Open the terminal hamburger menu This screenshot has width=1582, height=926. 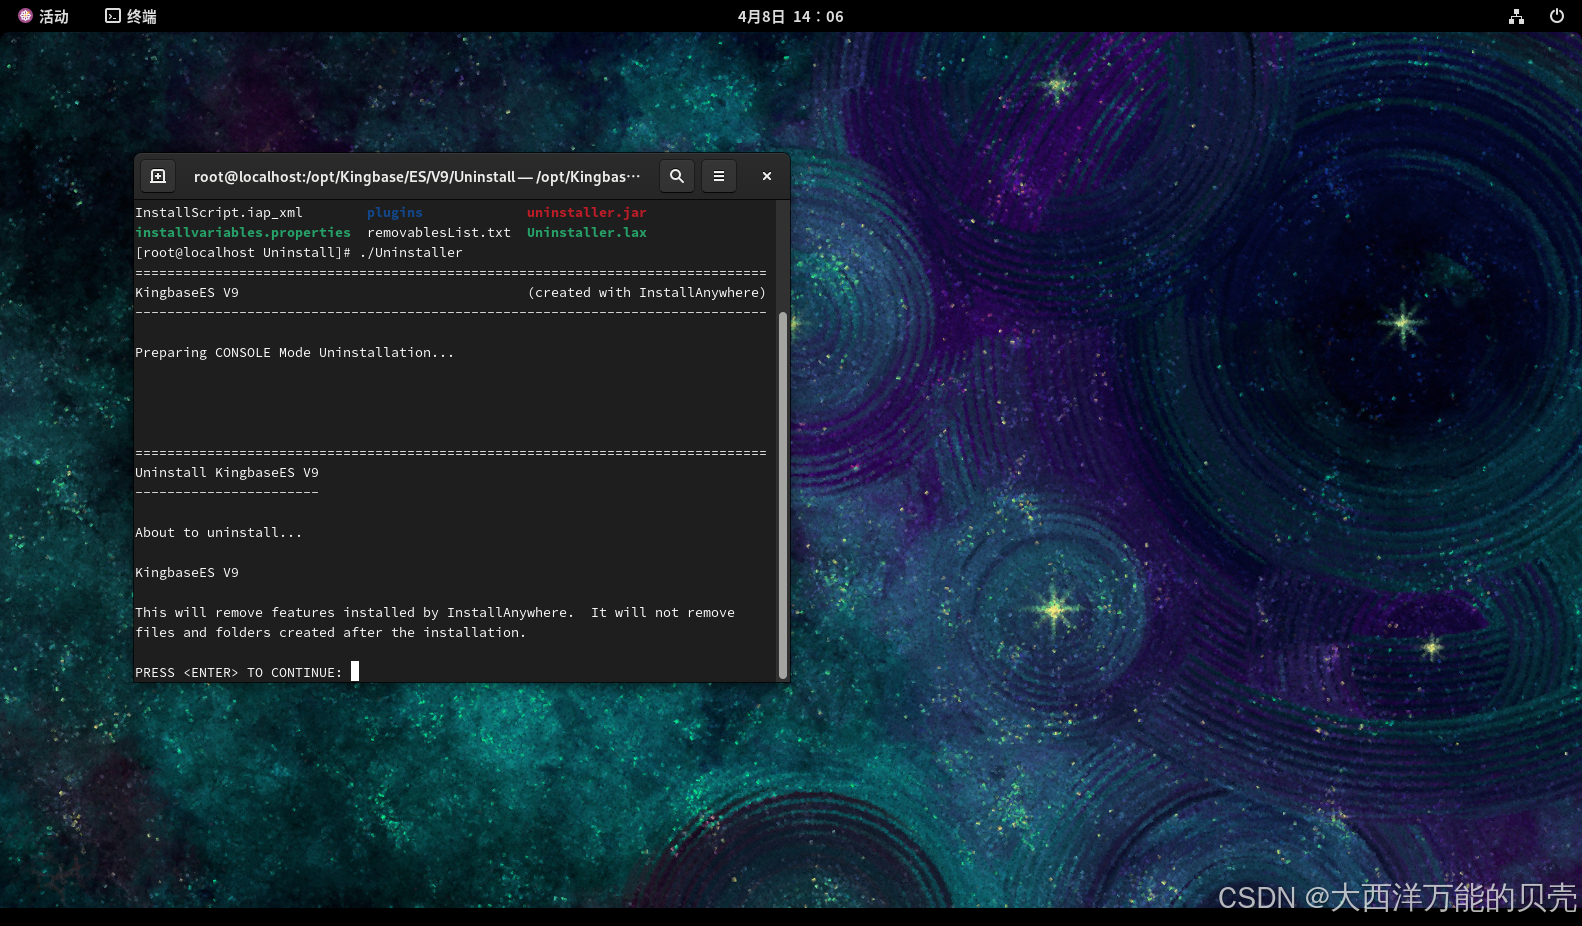[719, 176]
